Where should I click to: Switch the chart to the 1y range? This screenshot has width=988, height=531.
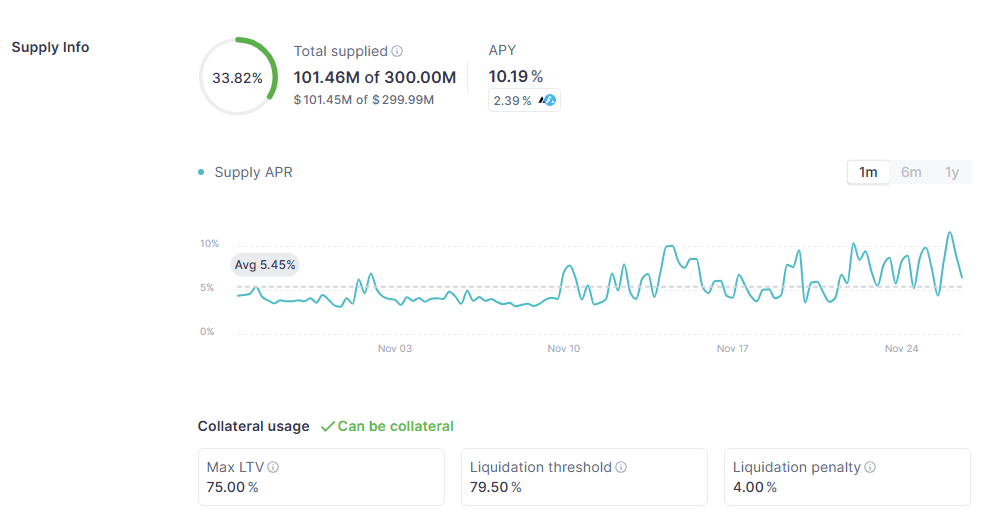pyautogui.click(x=952, y=172)
